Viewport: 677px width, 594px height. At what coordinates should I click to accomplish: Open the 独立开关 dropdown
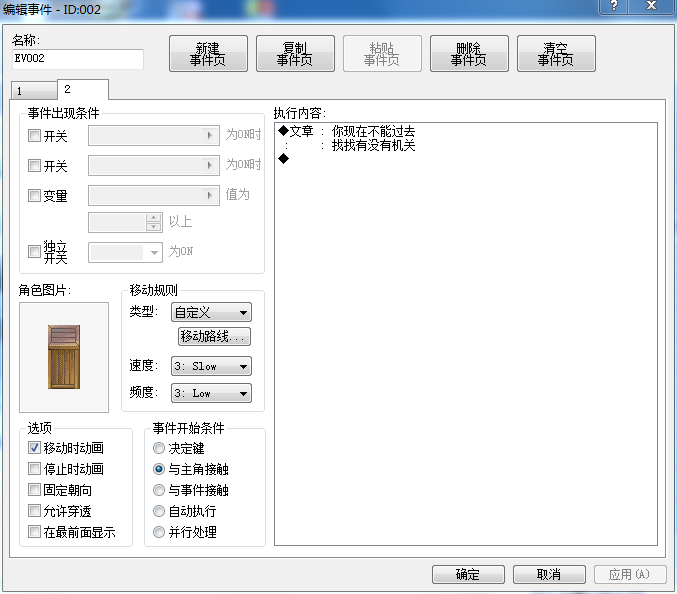click(125, 253)
